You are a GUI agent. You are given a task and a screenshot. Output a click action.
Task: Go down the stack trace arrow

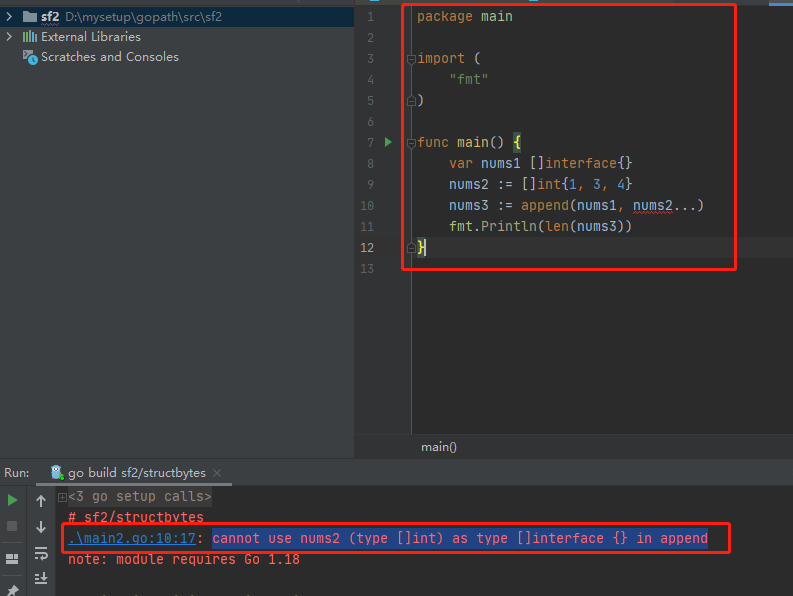pos(41,527)
